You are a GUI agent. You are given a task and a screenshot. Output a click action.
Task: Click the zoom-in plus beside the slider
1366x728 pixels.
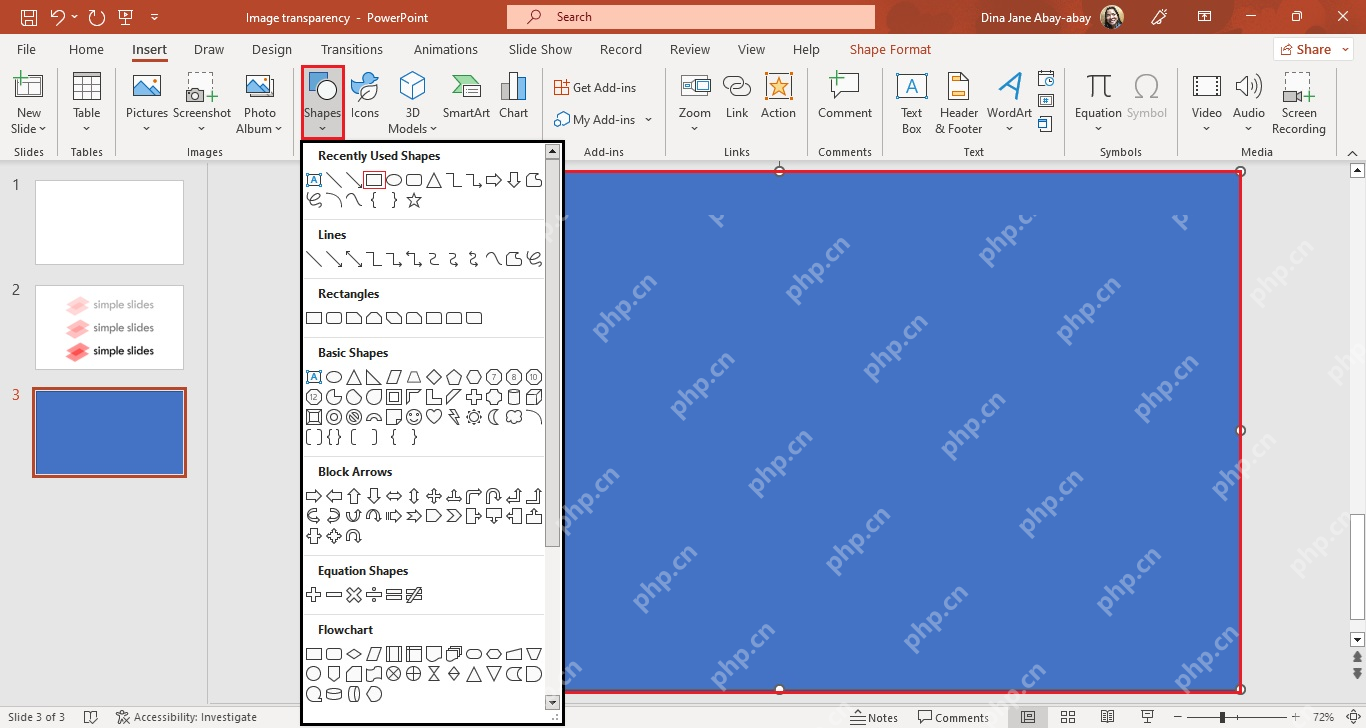[x=1297, y=717]
